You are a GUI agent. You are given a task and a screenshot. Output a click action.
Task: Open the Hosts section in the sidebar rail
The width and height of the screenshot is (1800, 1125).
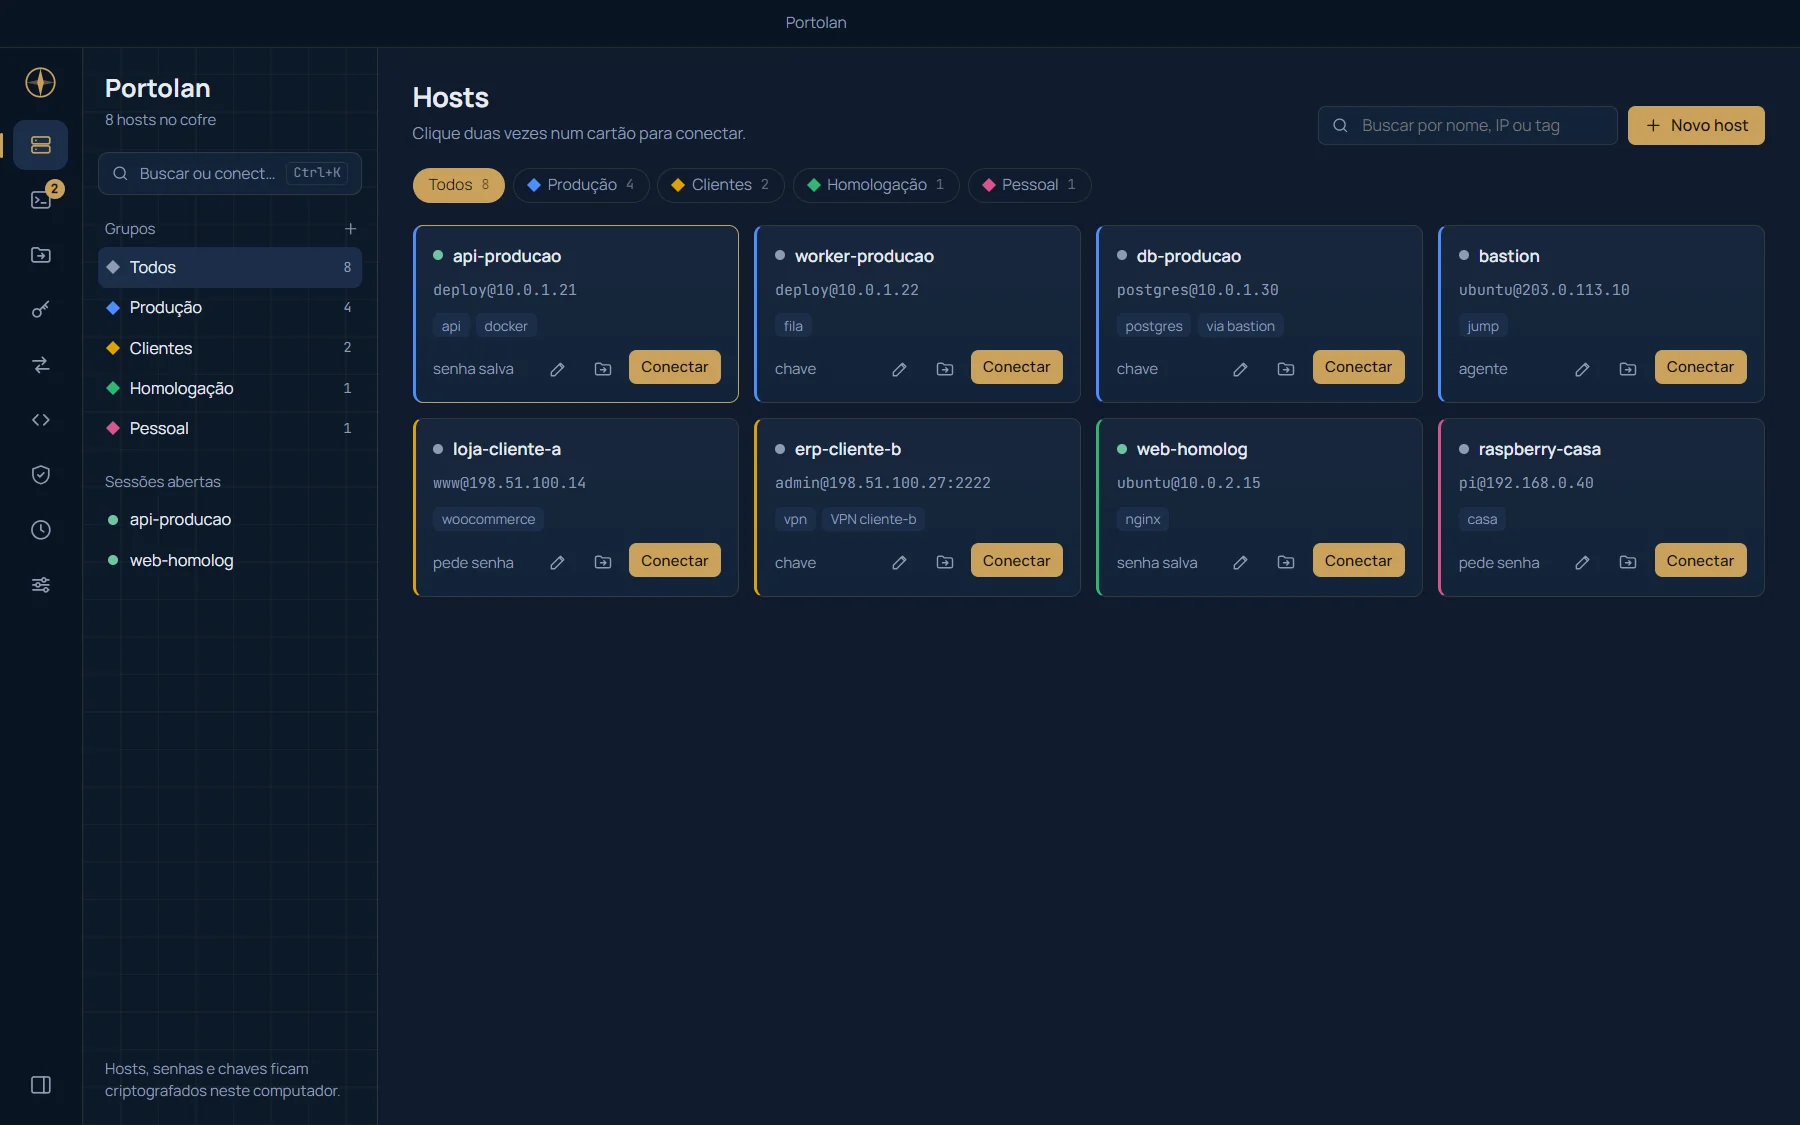[x=41, y=145]
